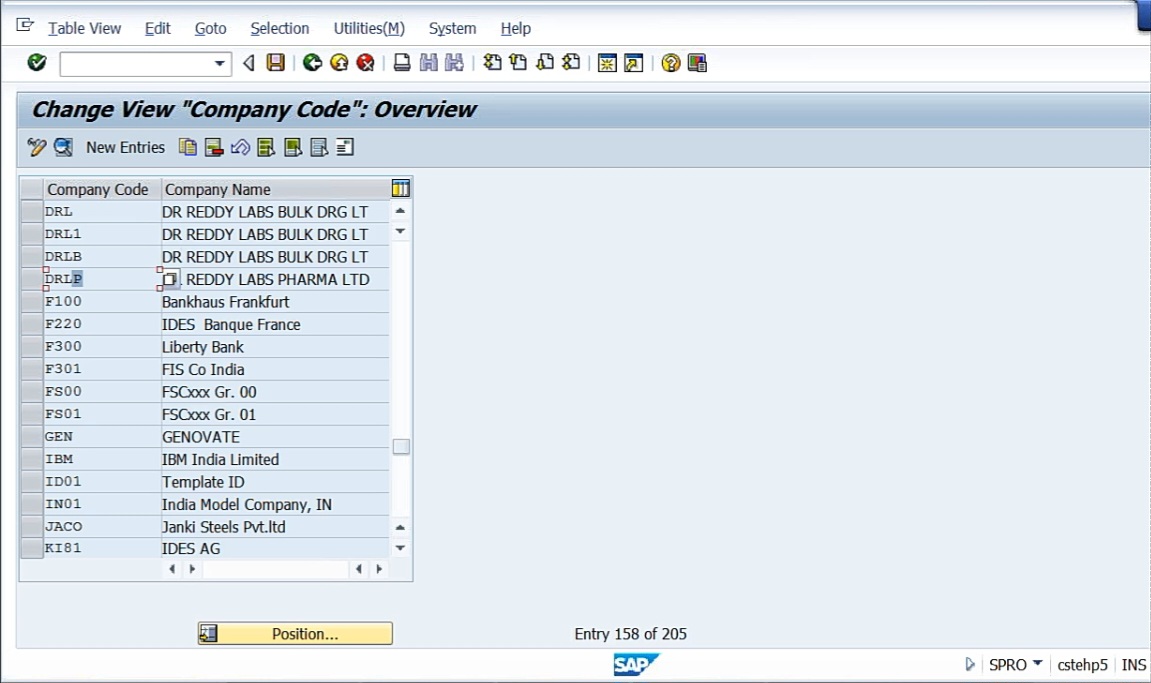Click the Company Name column header

[x=276, y=189]
